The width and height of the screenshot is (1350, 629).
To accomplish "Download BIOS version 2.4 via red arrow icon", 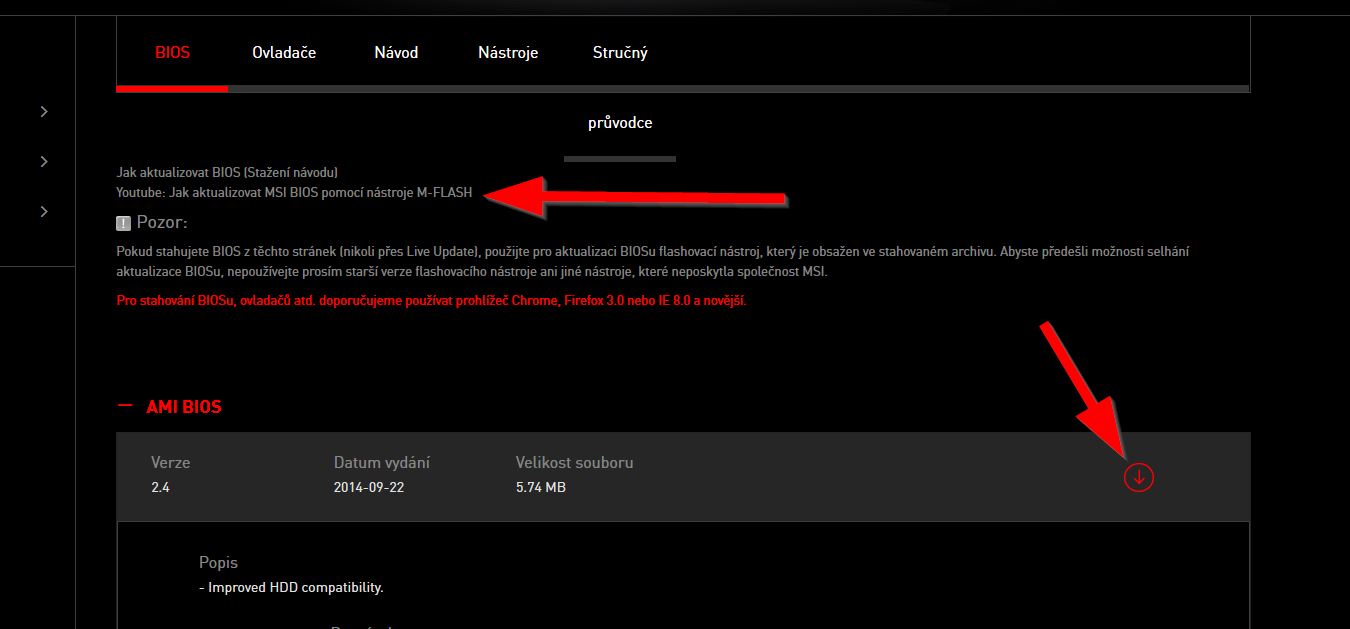I will pyautogui.click(x=1138, y=478).
